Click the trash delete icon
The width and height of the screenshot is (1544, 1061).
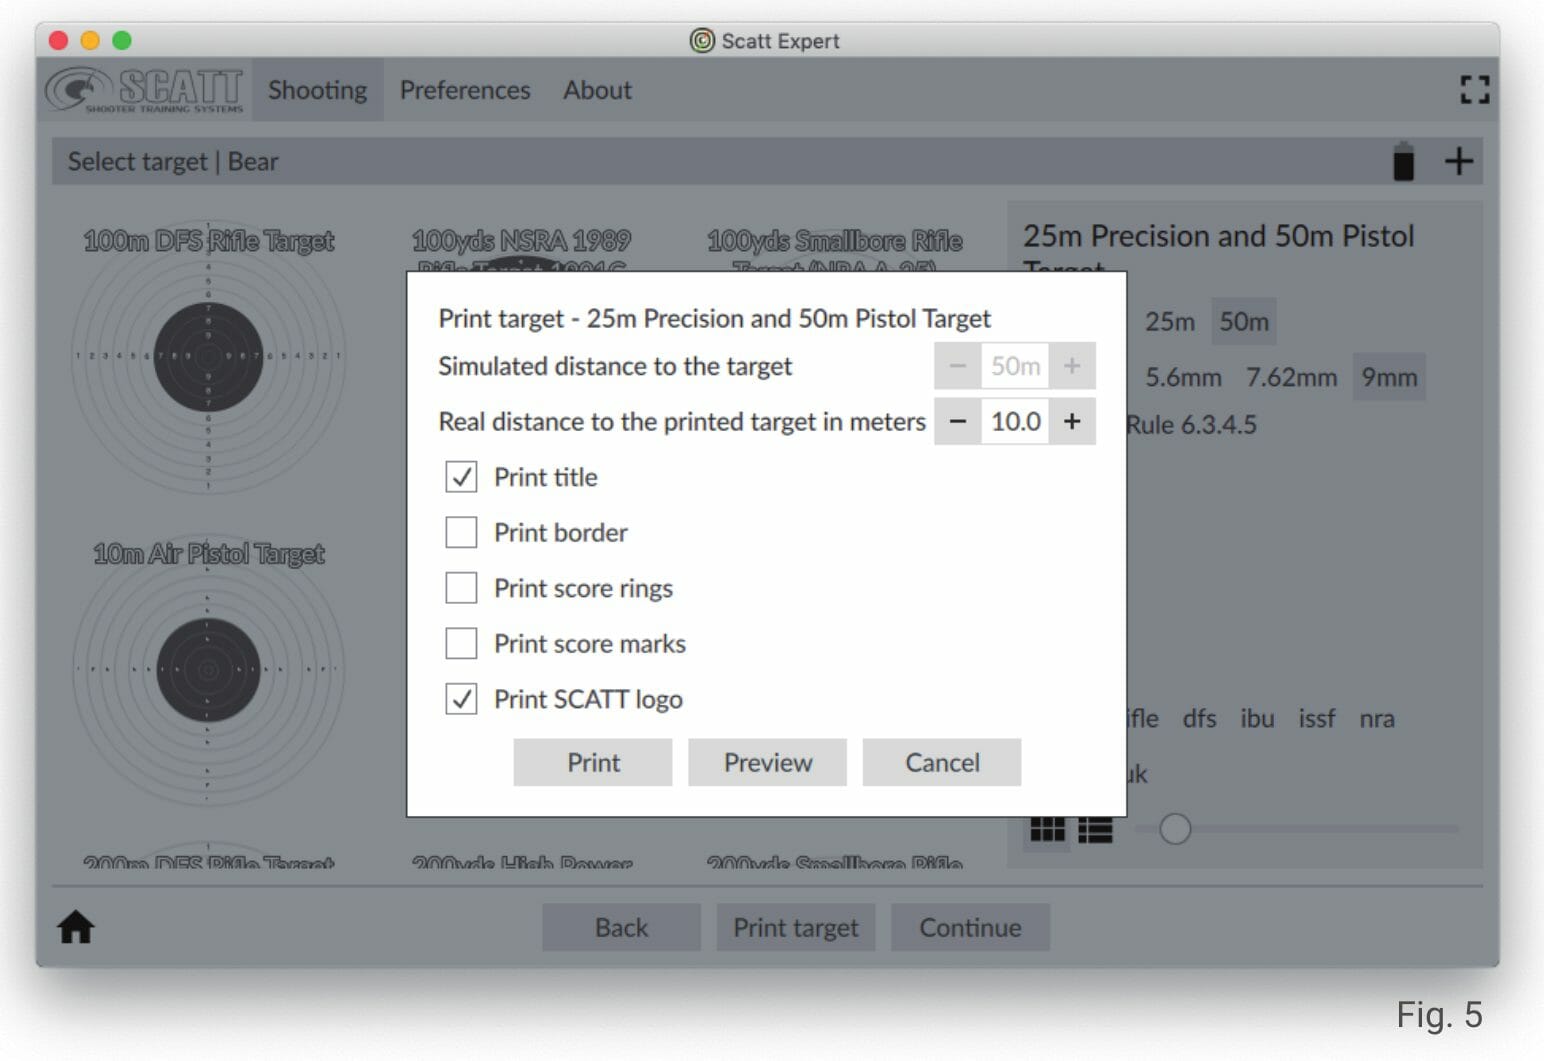pyautogui.click(x=1404, y=161)
